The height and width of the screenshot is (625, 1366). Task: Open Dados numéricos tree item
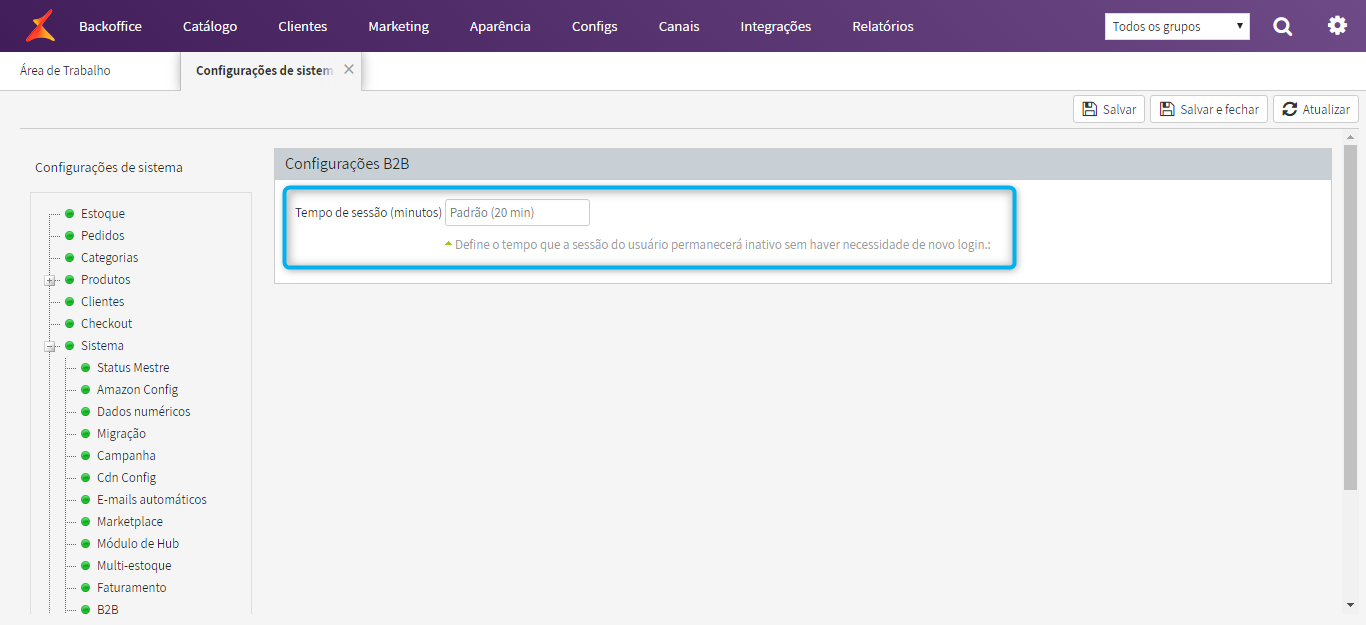tap(143, 411)
